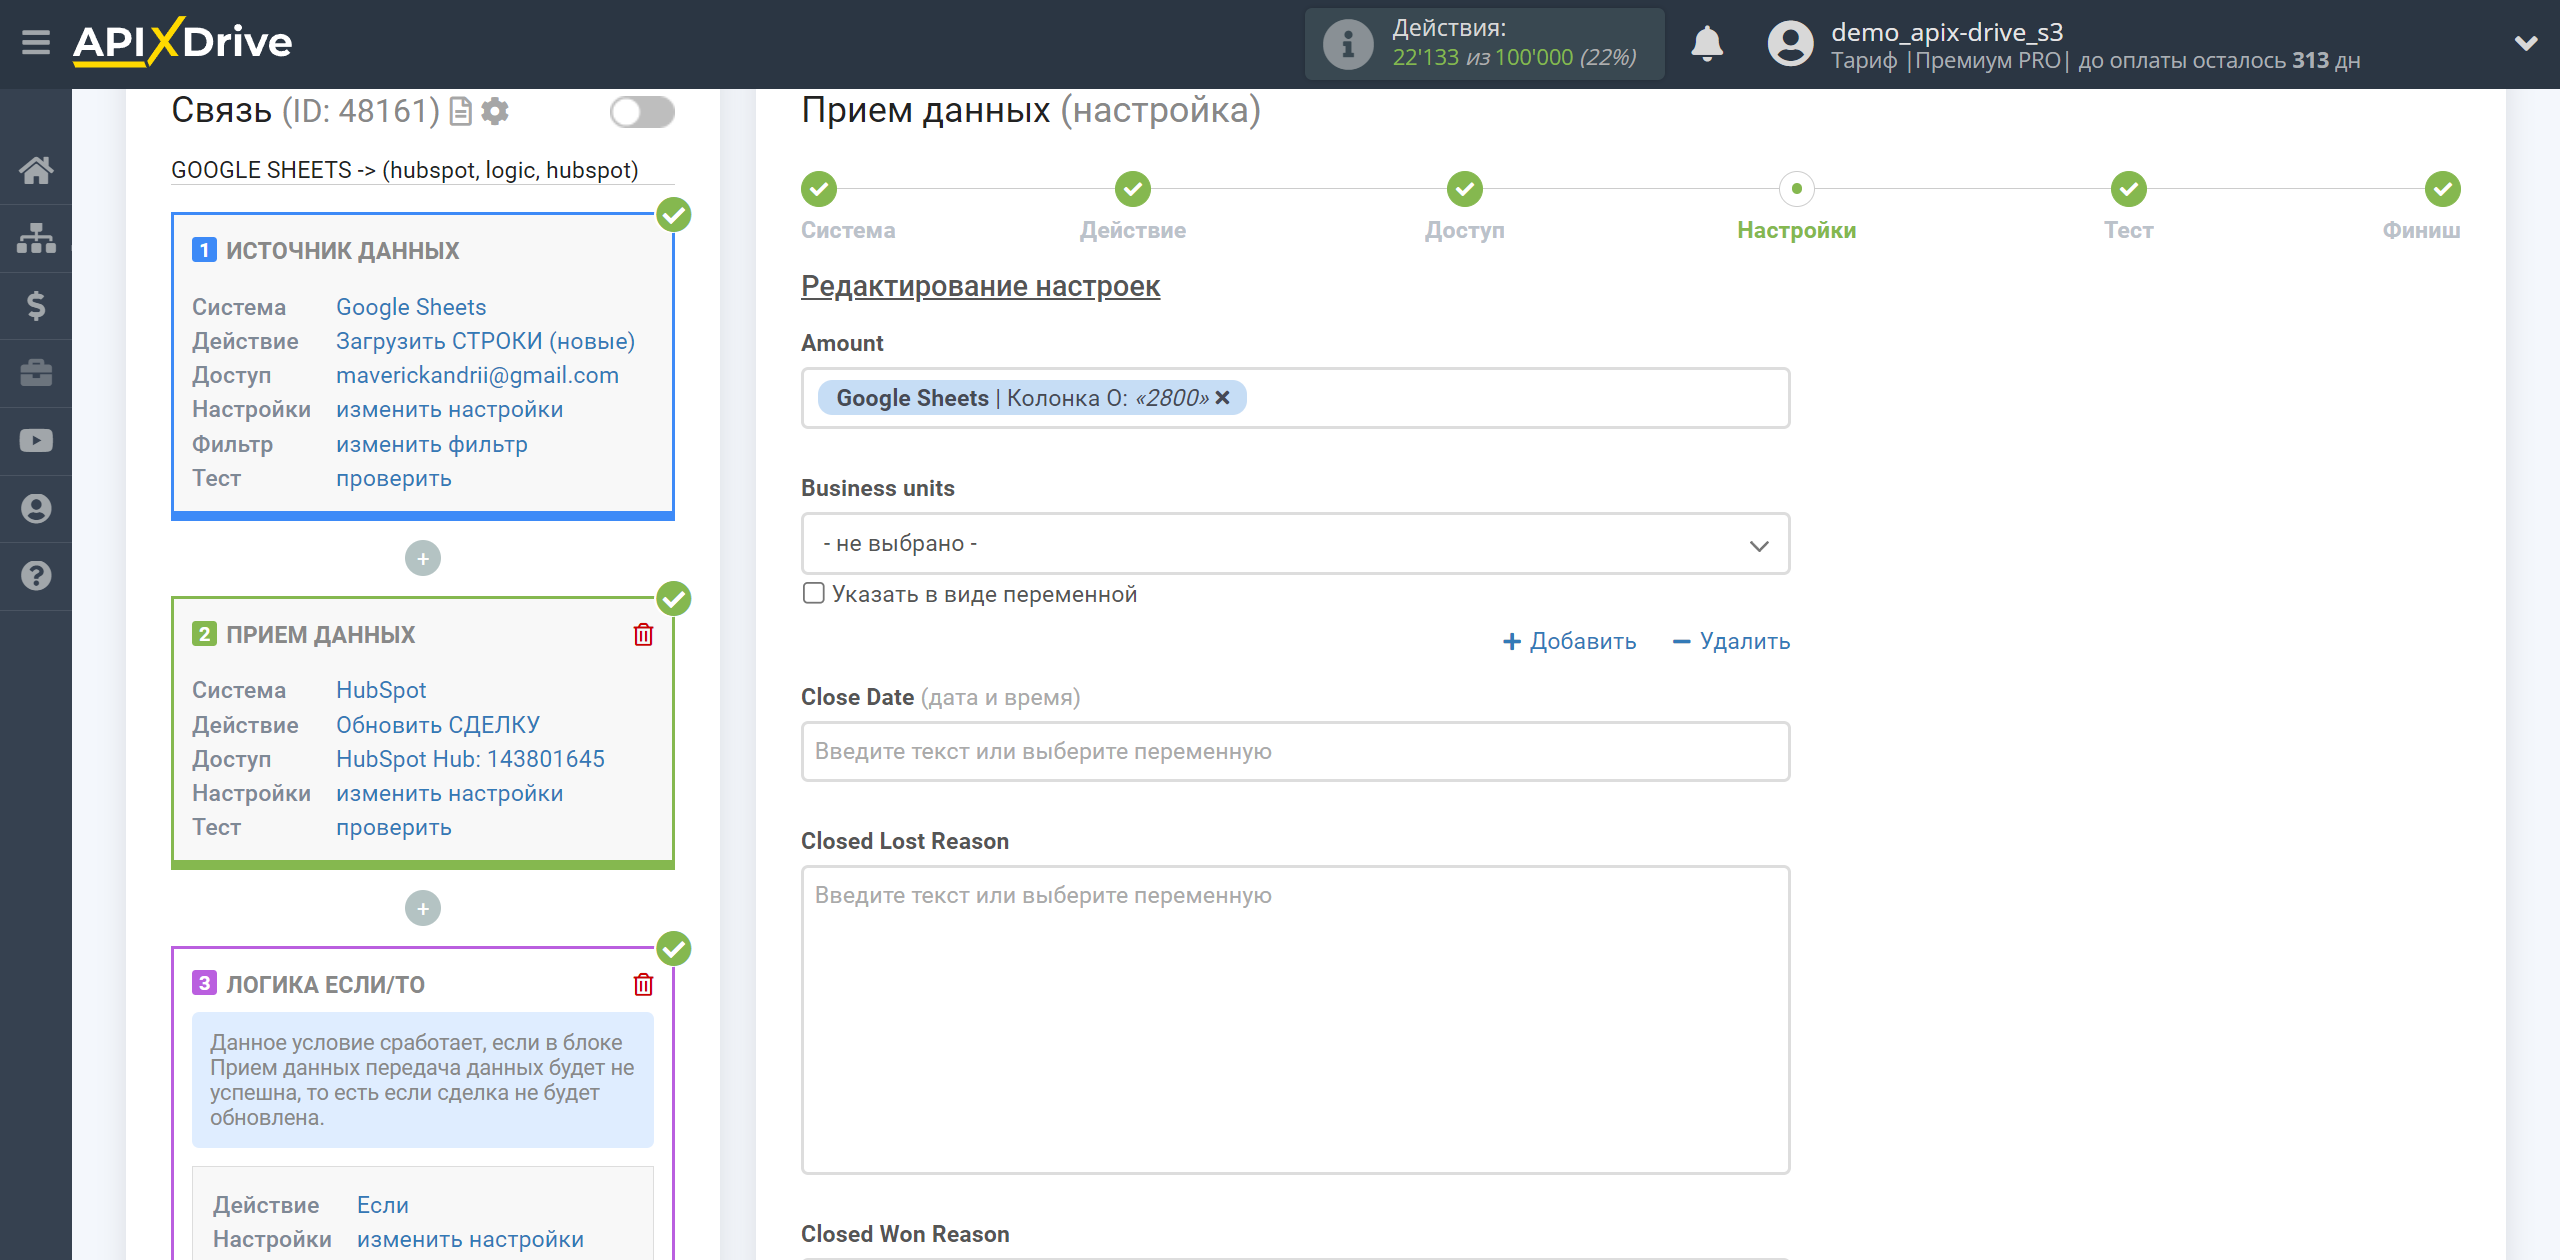Open notifications bell

1707,44
